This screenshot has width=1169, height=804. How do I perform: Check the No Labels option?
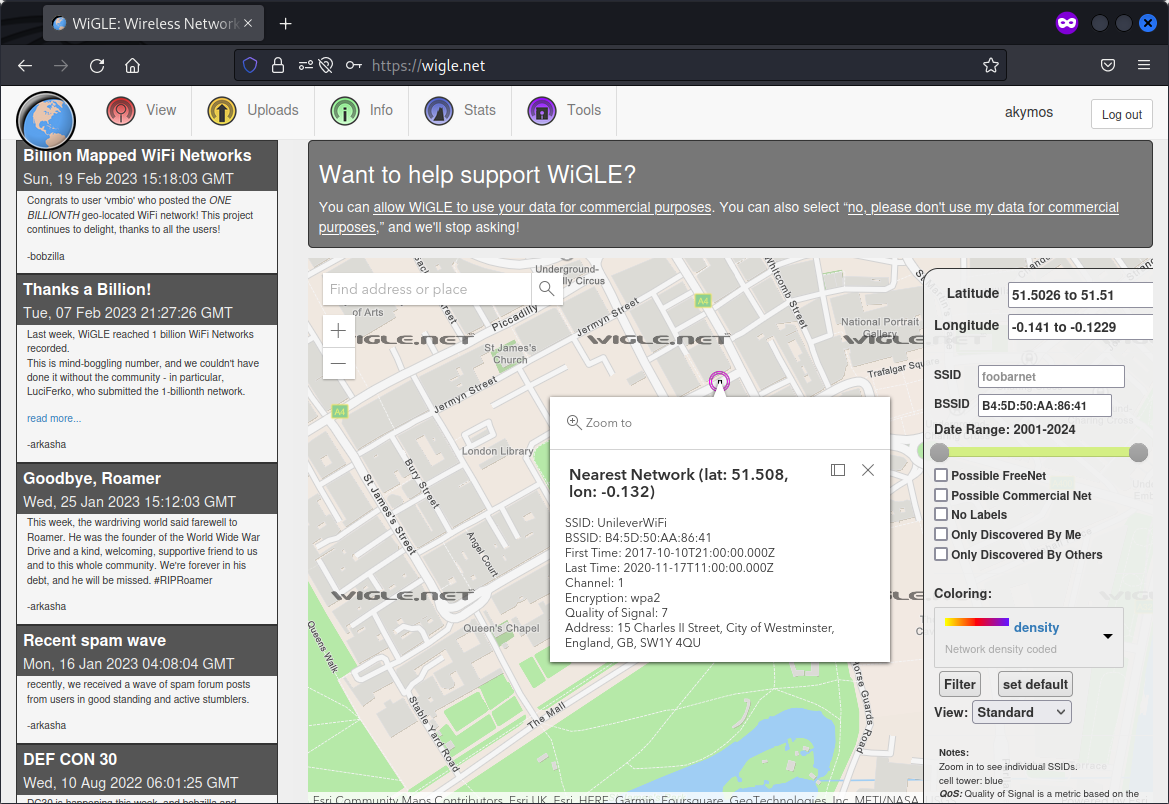tap(940, 515)
